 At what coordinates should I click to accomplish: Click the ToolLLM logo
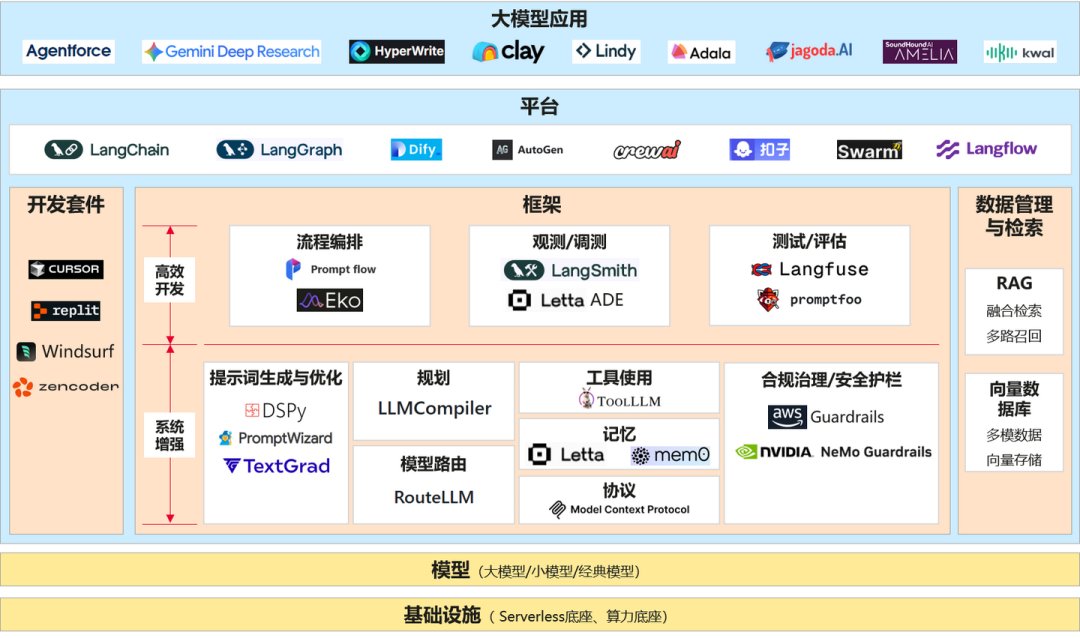[x=620, y=400]
